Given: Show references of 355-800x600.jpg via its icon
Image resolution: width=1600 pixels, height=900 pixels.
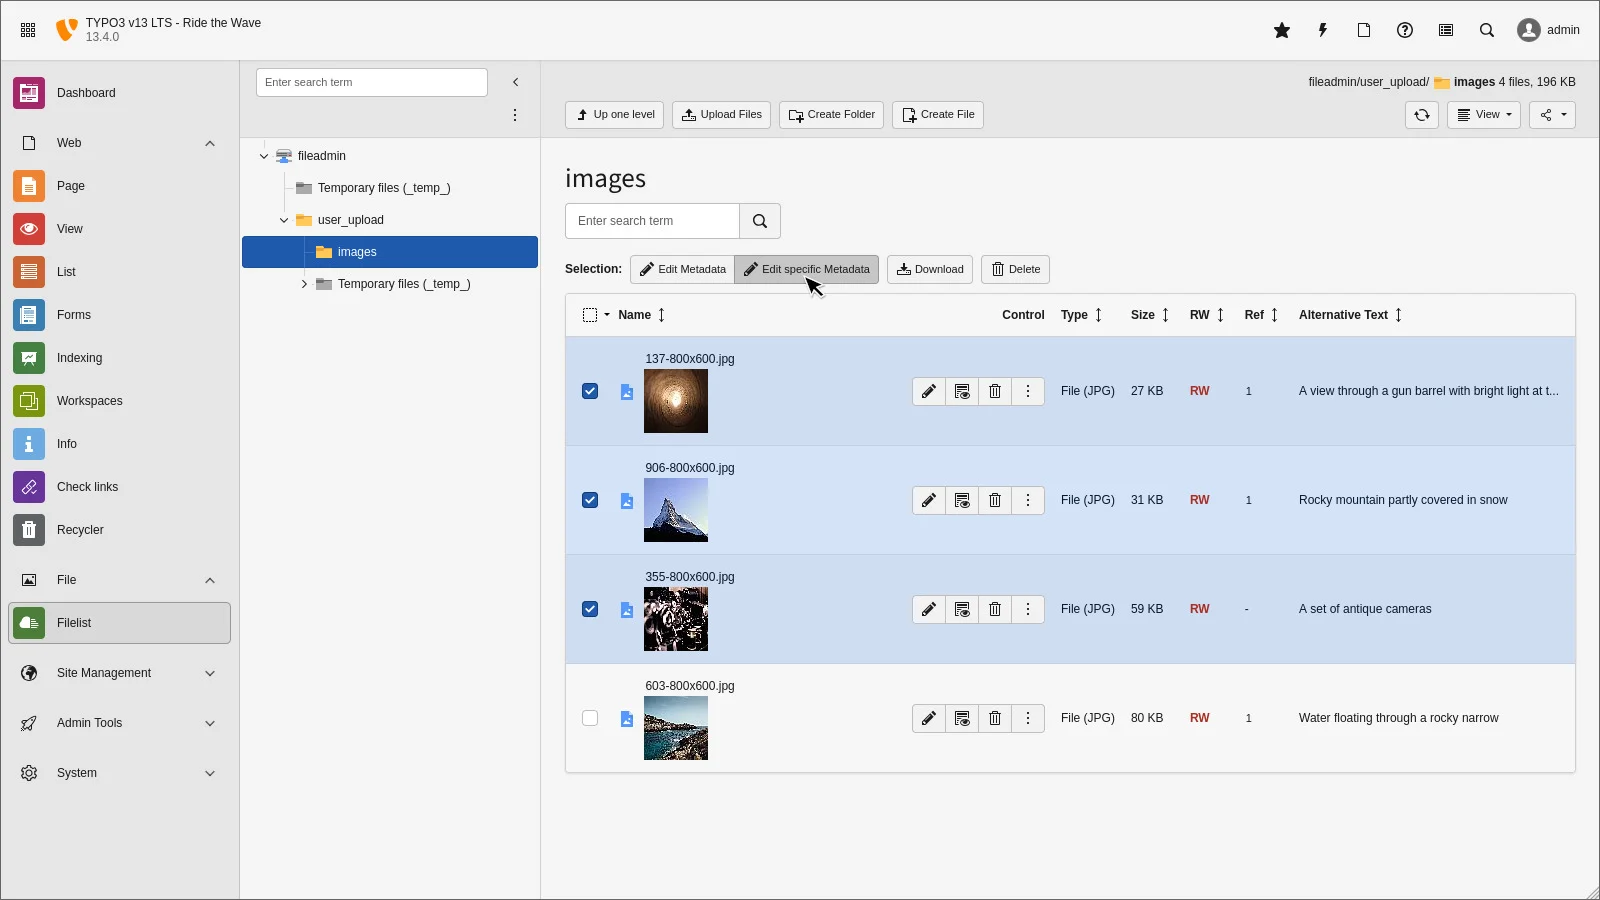Looking at the screenshot, I should click(961, 609).
